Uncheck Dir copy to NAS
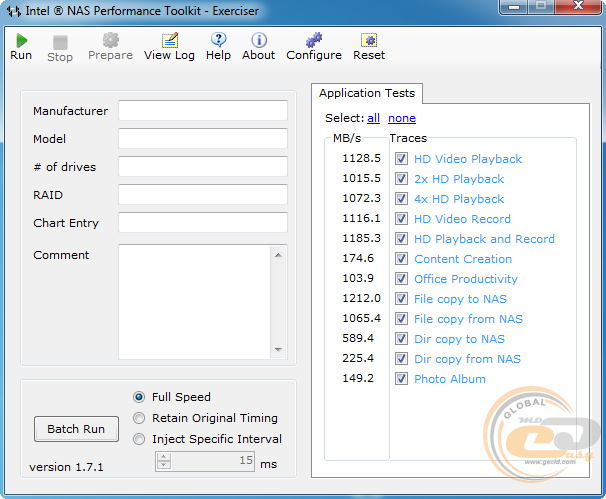The width and height of the screenshot is (606, 499). (x=401, y=339)
